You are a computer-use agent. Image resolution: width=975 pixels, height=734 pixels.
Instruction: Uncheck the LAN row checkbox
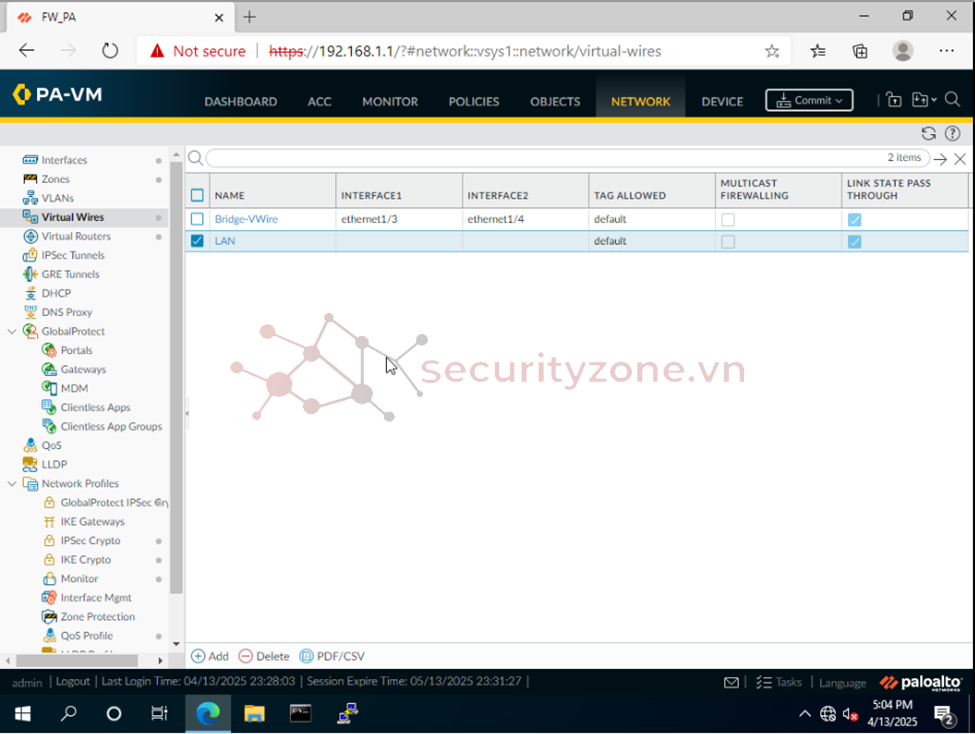197,241
